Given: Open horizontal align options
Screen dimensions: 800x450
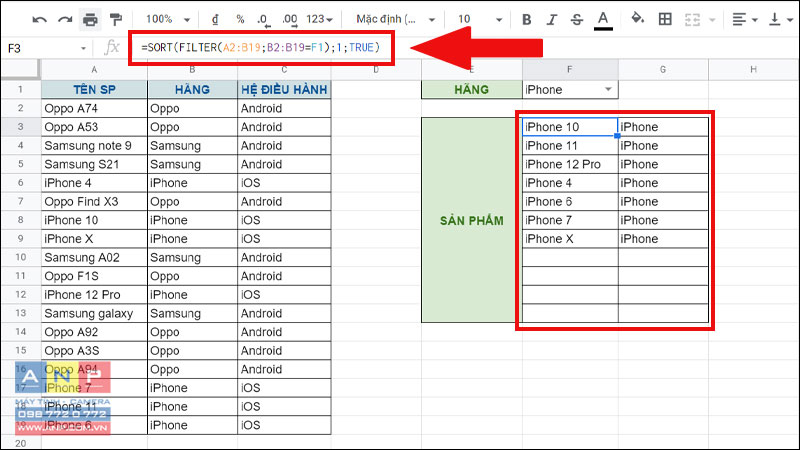Looking at the screenshot, I should pos(744,19).
